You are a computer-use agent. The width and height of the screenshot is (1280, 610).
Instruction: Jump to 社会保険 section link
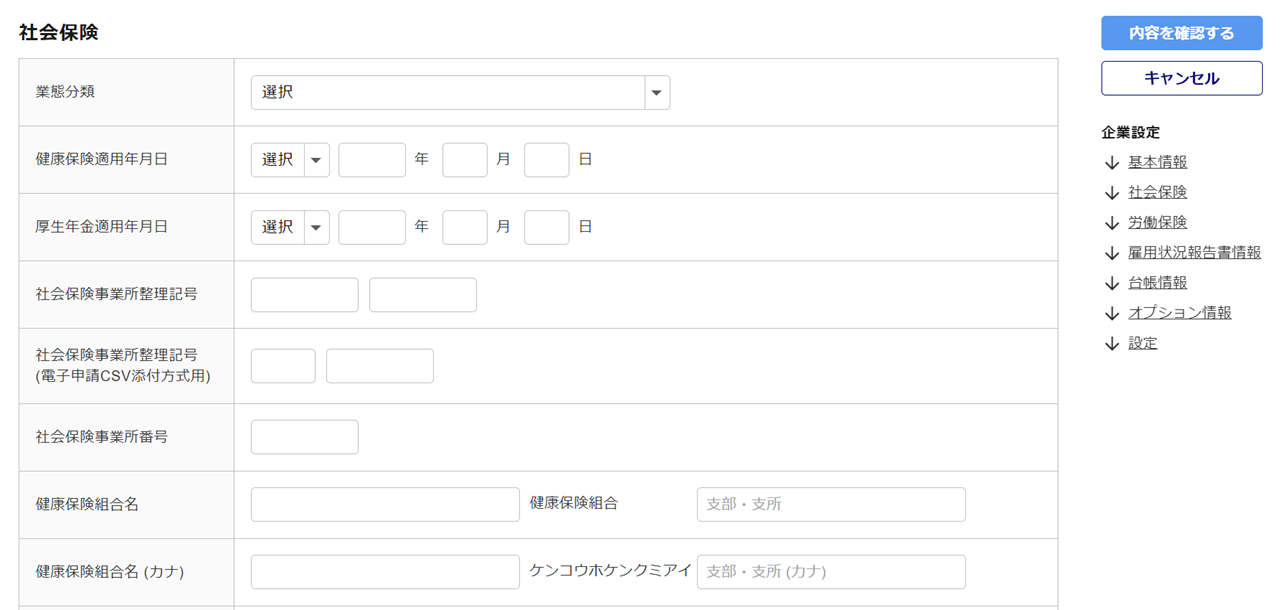click(x=1158, y=192)
